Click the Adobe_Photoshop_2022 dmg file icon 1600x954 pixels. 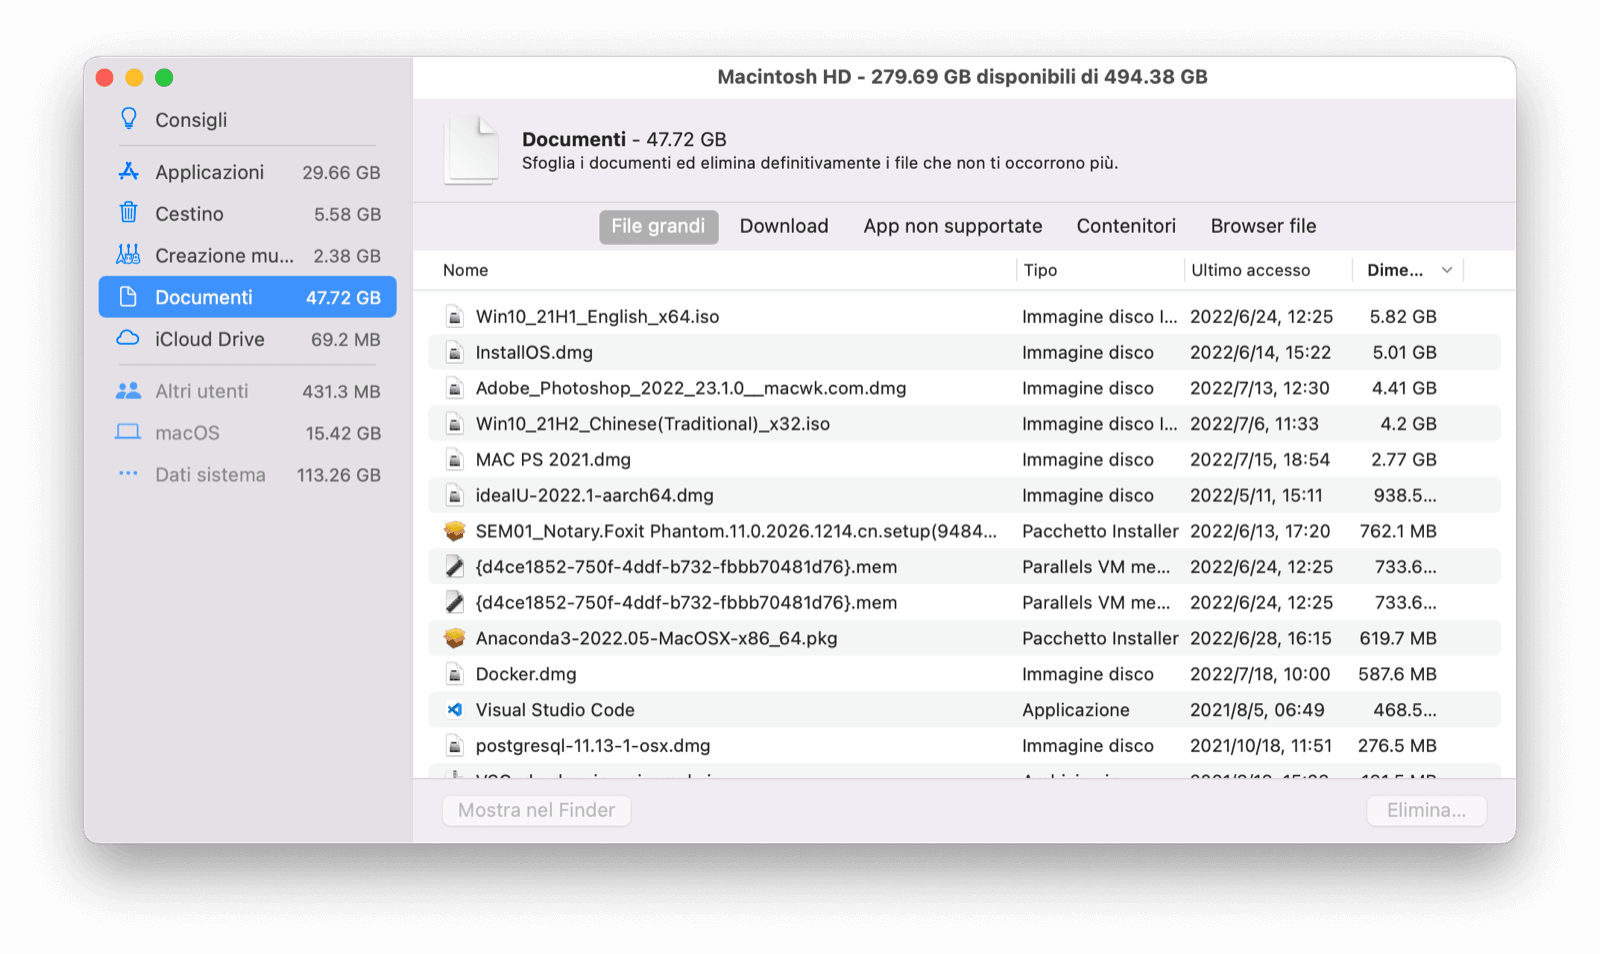(454, 388)
